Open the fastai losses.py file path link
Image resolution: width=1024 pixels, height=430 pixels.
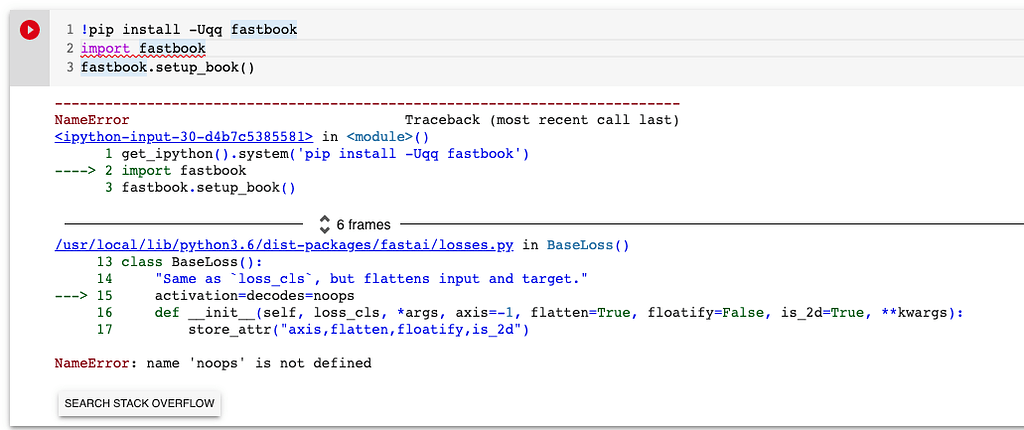286,245
